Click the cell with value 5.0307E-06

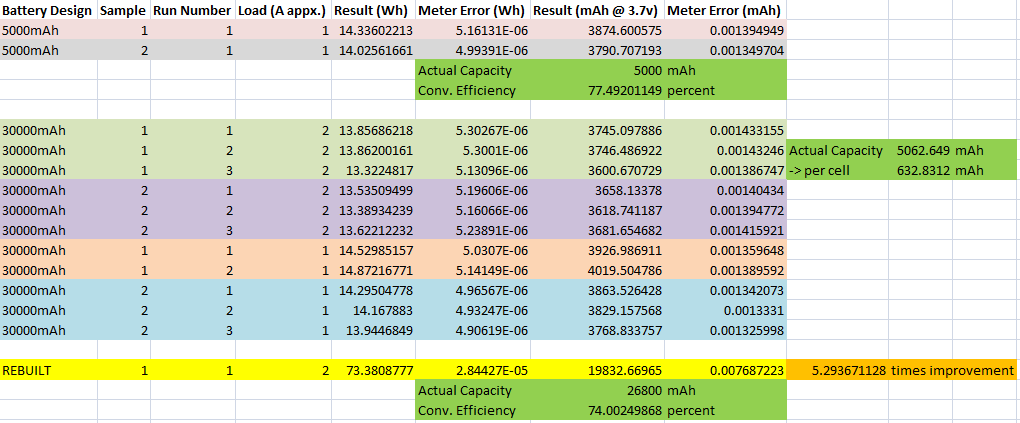pyautogui.click(x=474, y=250)
